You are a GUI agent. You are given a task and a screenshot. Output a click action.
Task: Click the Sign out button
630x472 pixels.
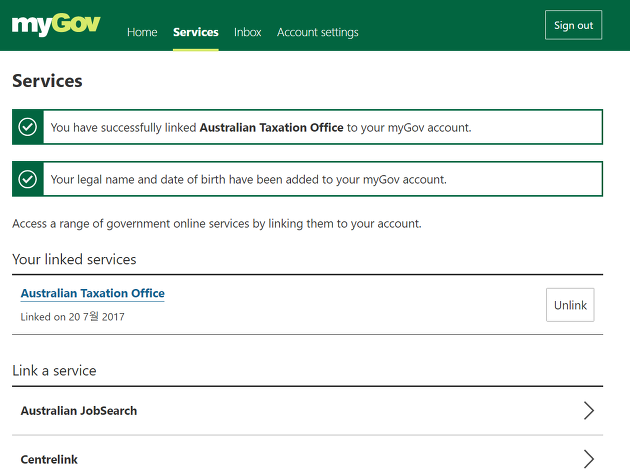tap(573, 25)
